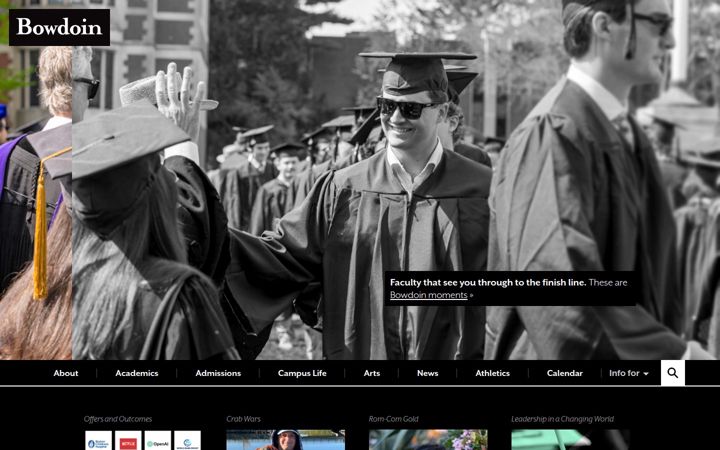Open Leadership in a Changing World heading

click(x=562, y=419)
